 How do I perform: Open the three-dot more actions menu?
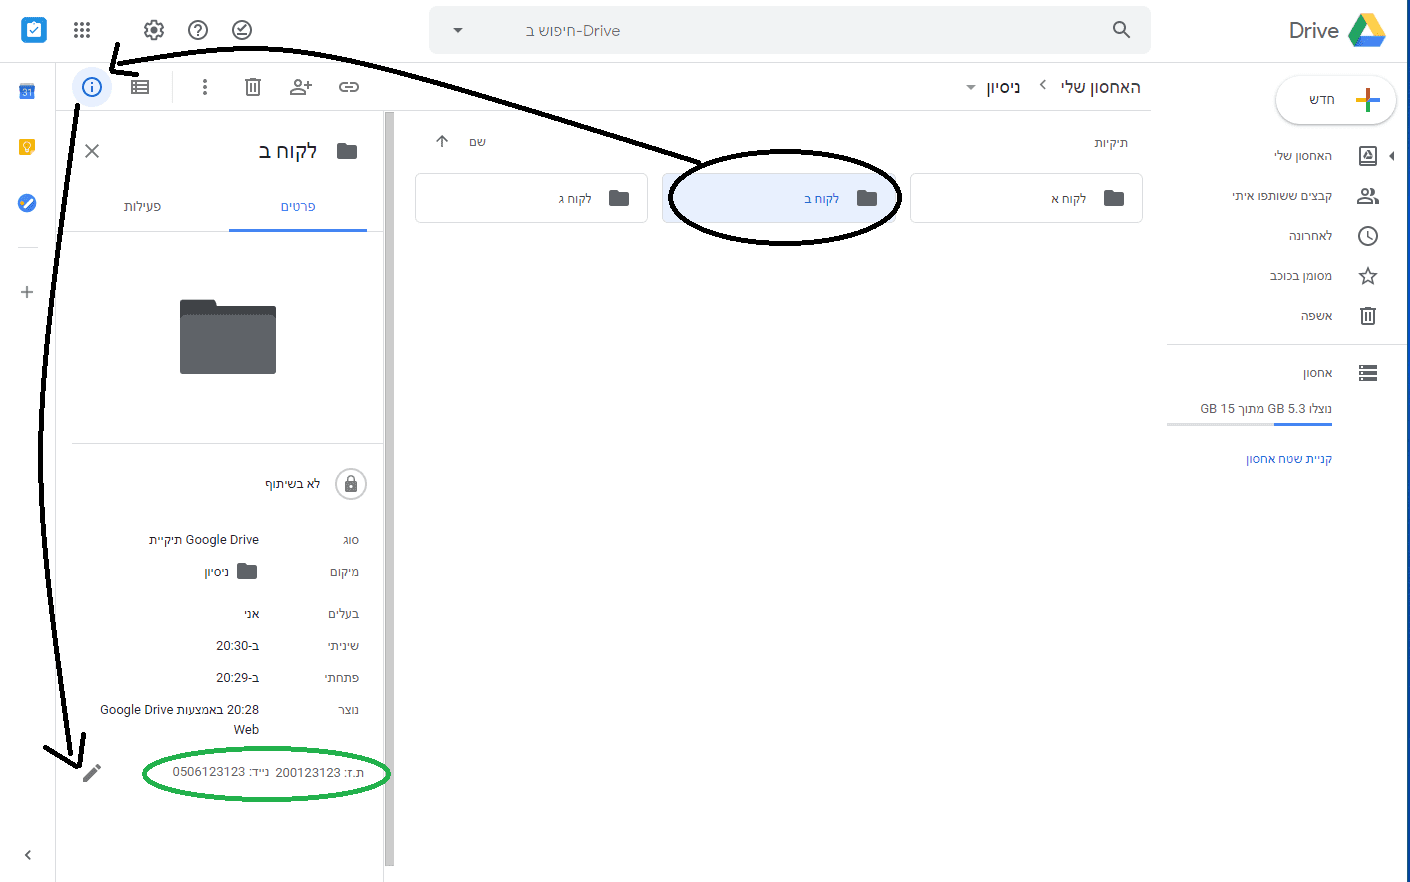pyautogui.click(x=205, y=87)
